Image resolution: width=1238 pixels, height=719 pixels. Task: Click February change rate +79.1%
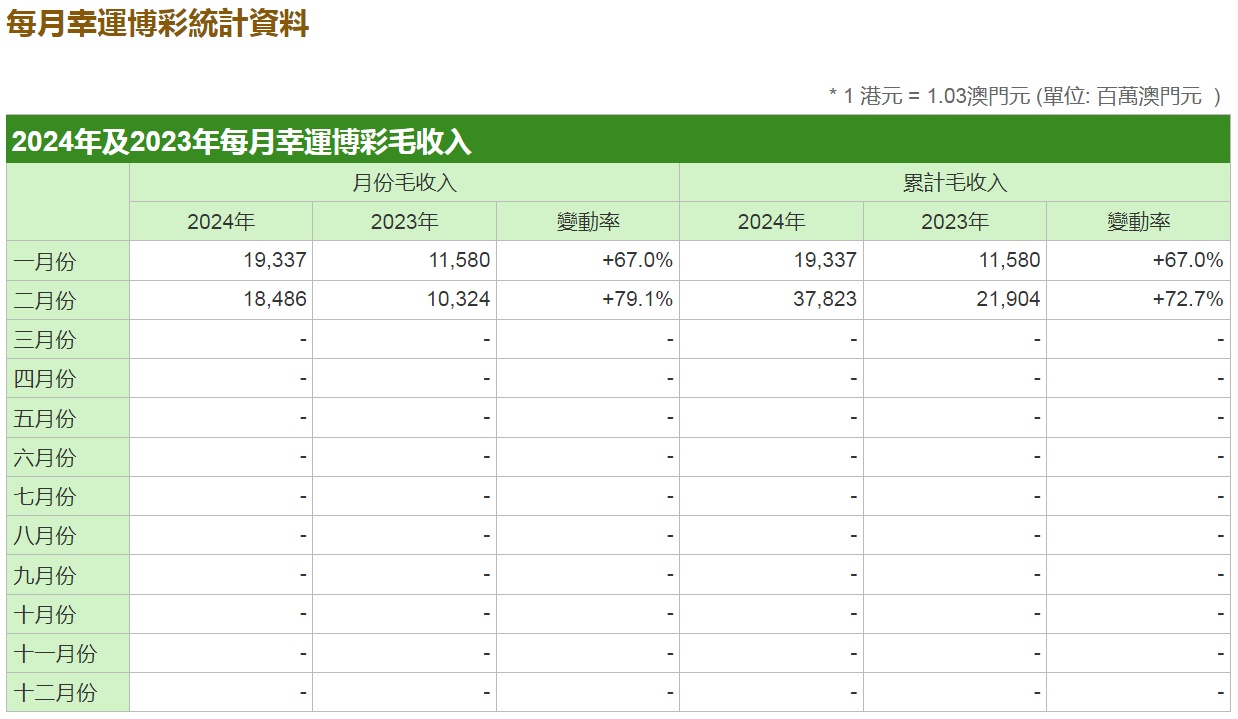tap(638, 299)
